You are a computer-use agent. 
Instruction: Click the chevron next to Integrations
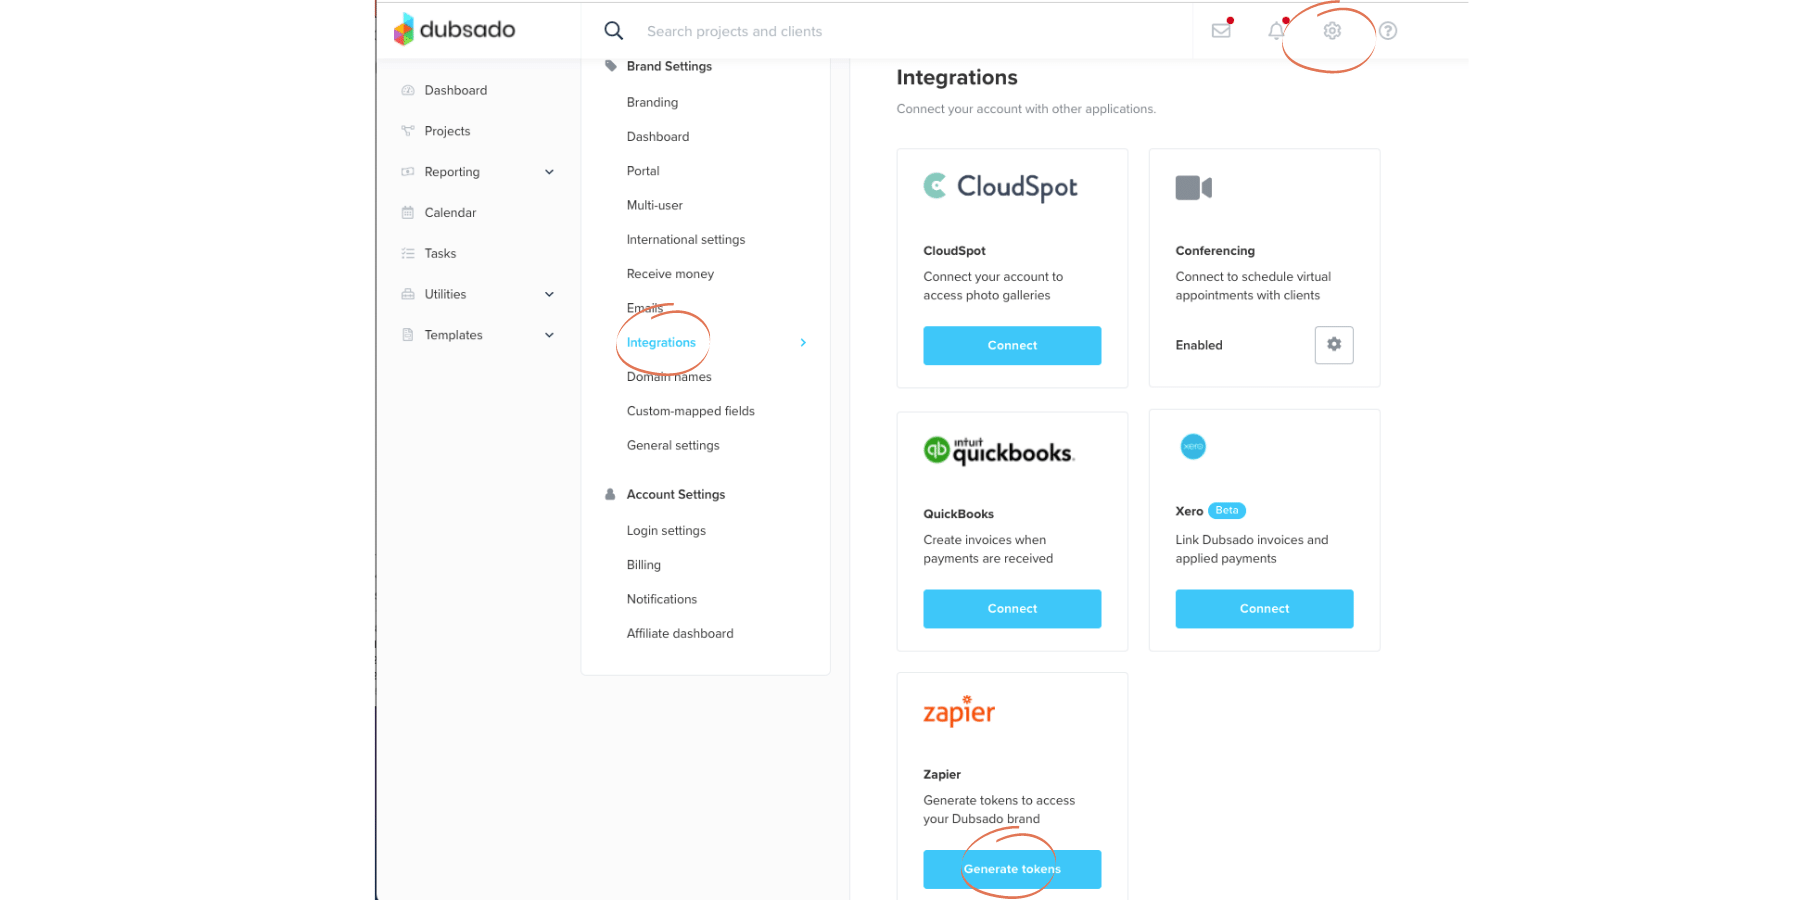click(803, 343)
